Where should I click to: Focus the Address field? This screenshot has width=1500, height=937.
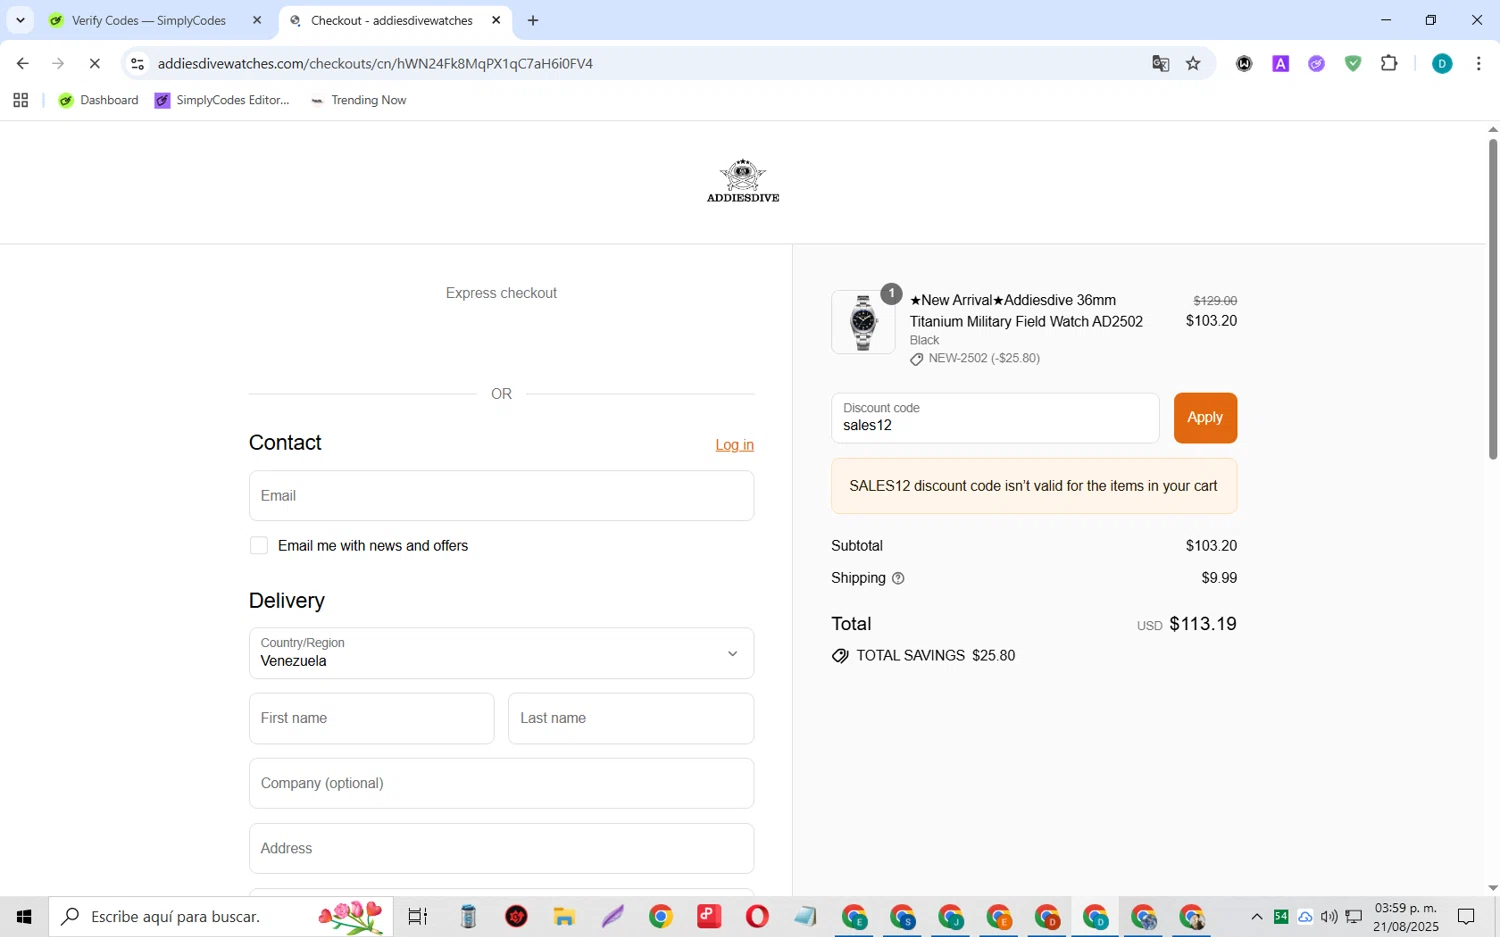[501, 848]
